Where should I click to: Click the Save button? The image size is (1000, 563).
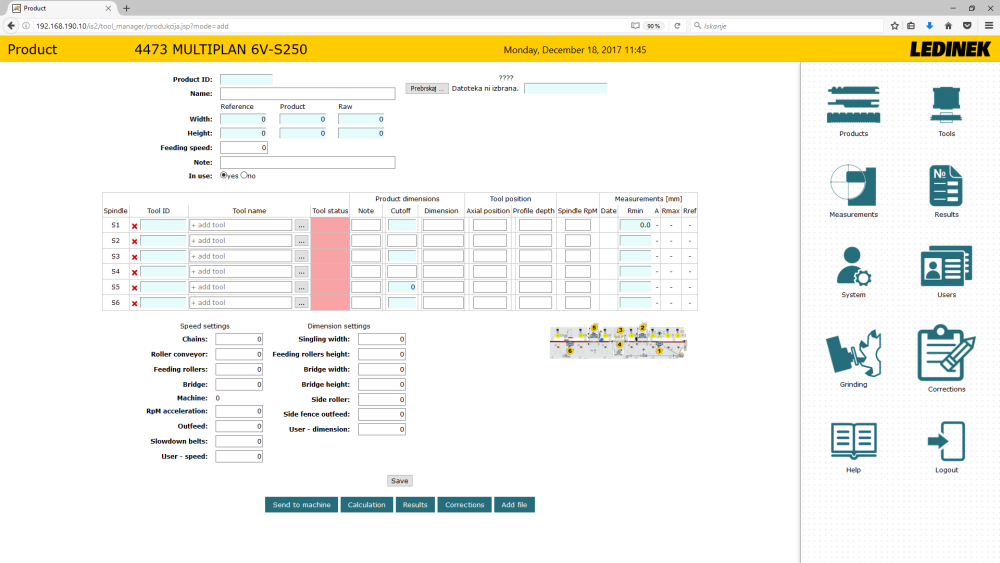(400, 481)
